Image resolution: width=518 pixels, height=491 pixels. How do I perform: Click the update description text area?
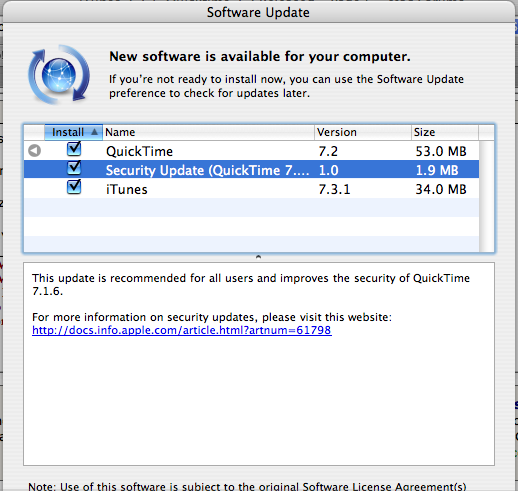click(x=259, y=364)
